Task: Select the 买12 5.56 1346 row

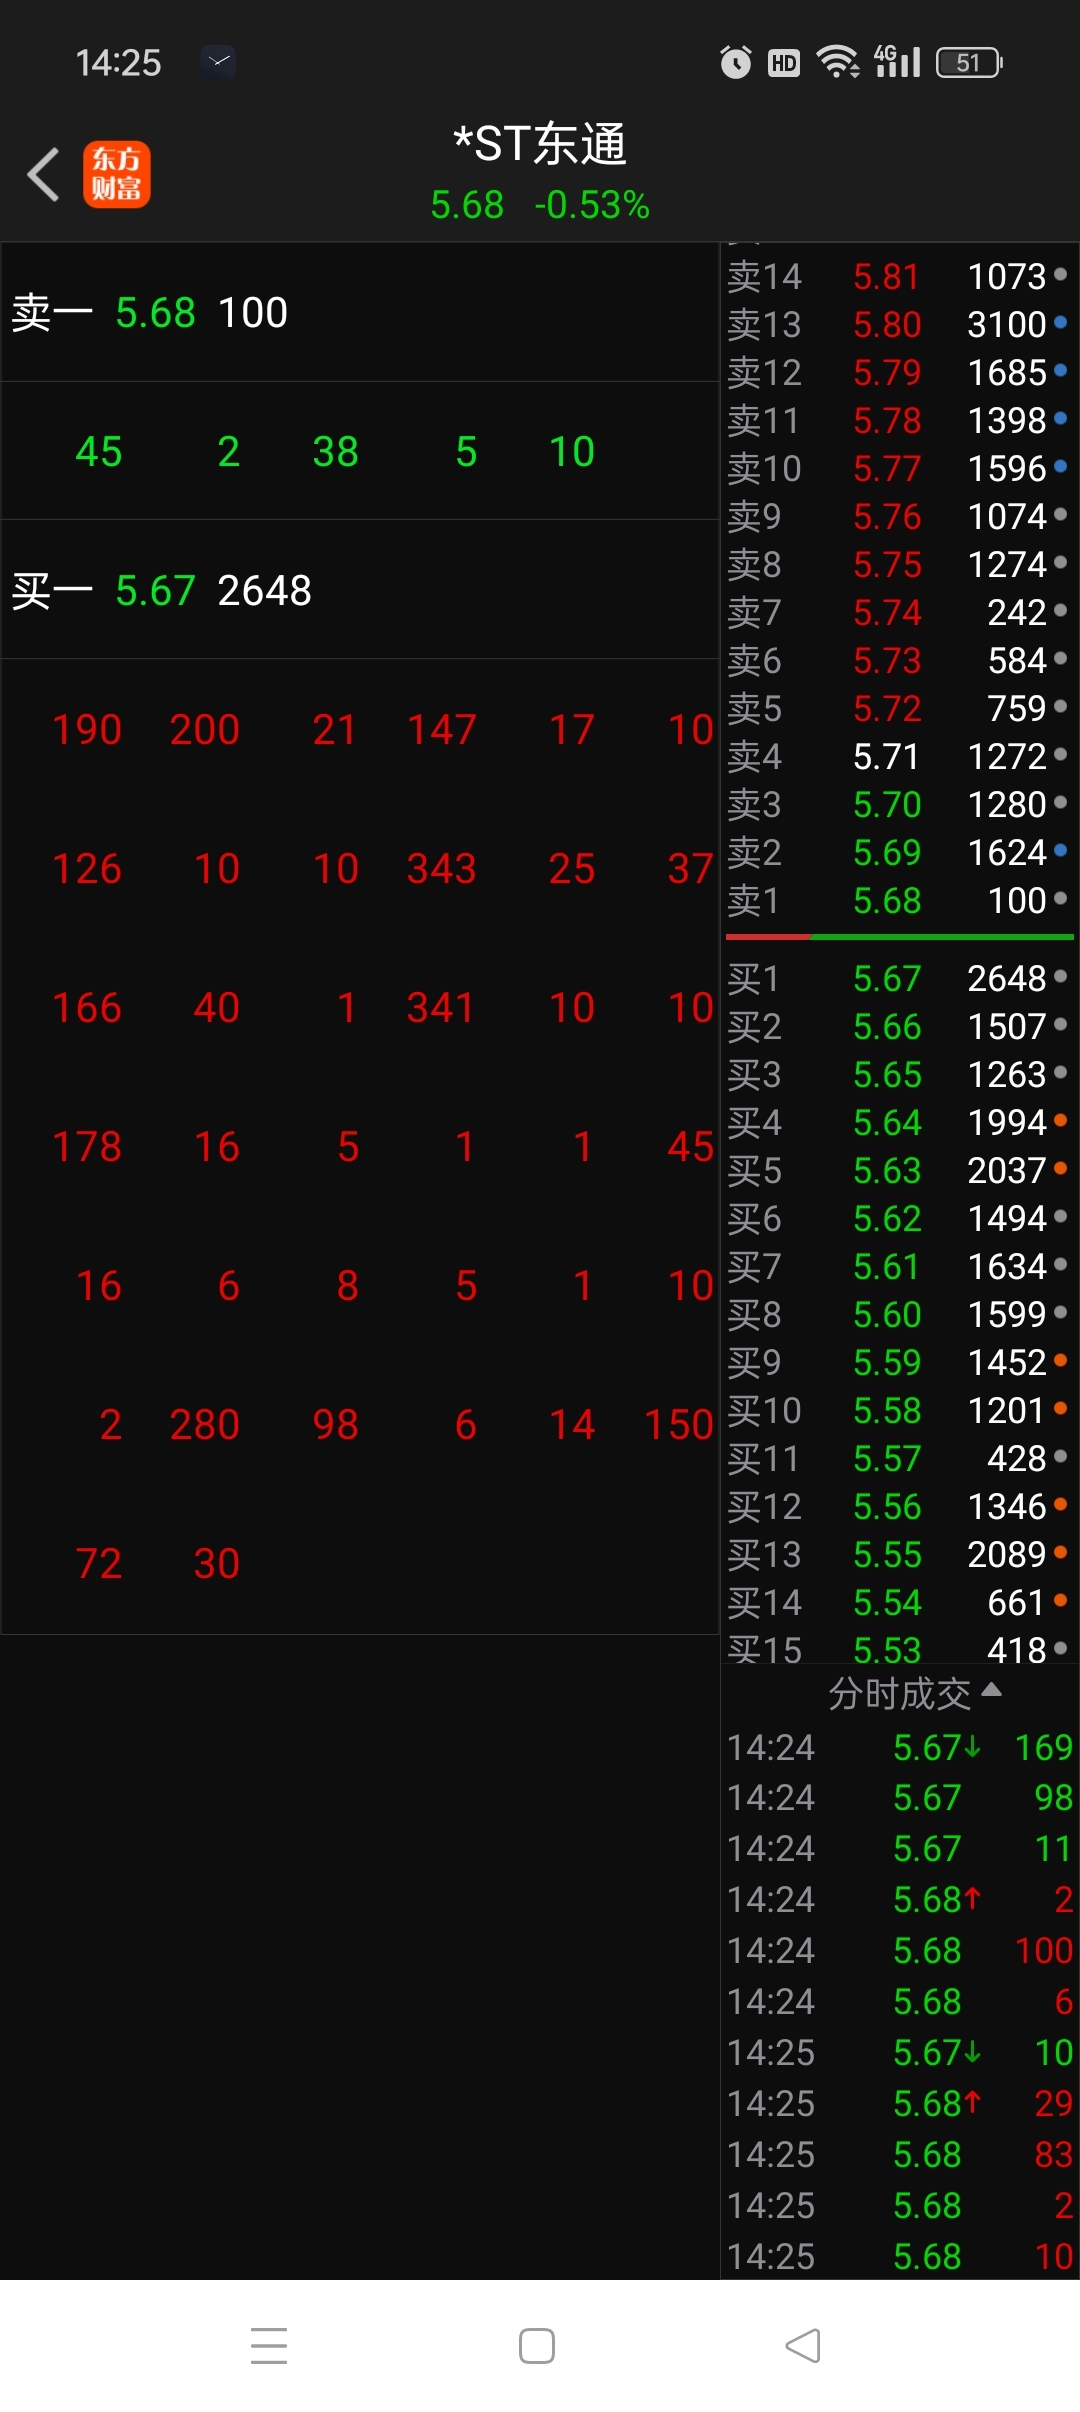Action: coord(898,1506)
